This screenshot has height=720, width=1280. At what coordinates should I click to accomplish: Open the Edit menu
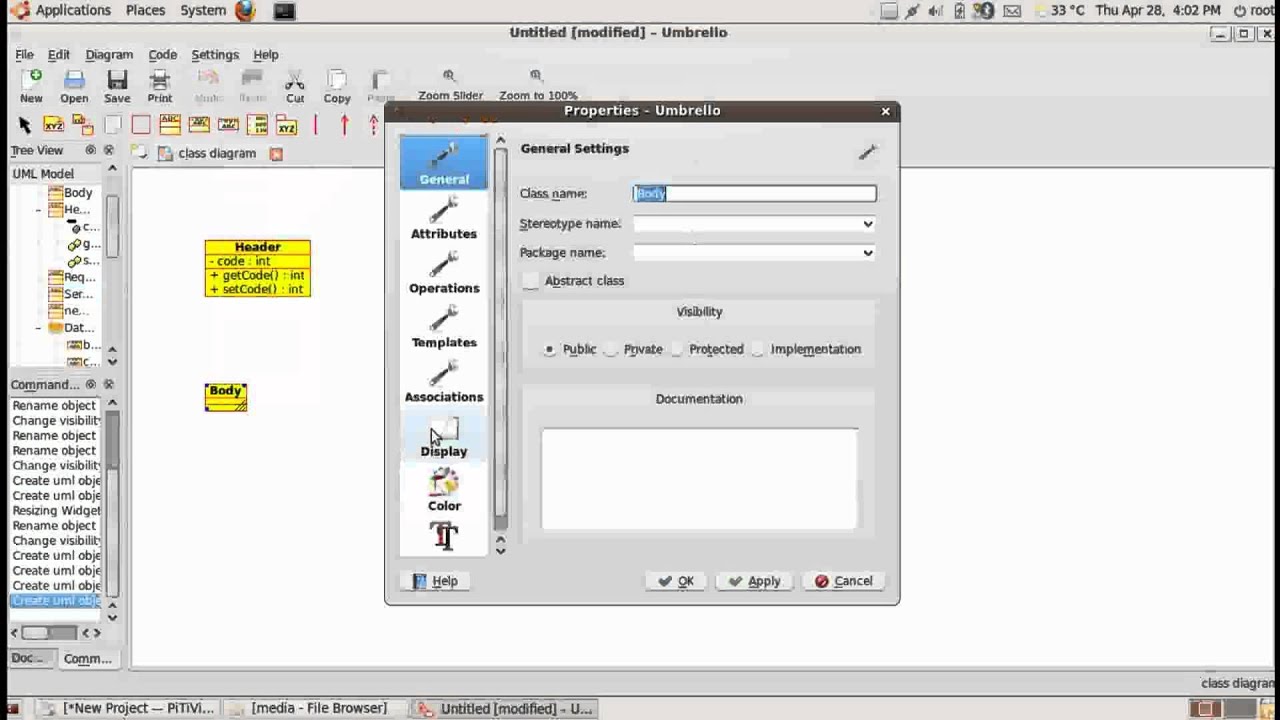(59, 55)
